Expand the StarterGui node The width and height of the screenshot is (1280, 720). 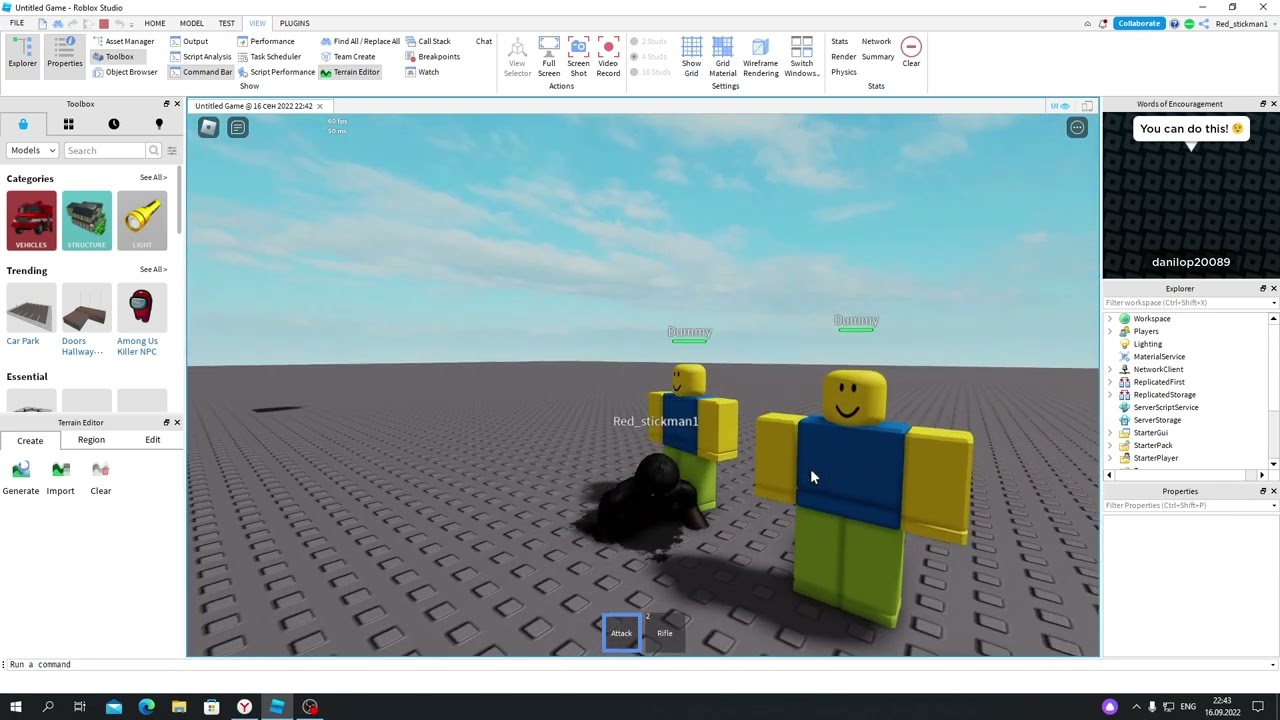(1110, 433)
